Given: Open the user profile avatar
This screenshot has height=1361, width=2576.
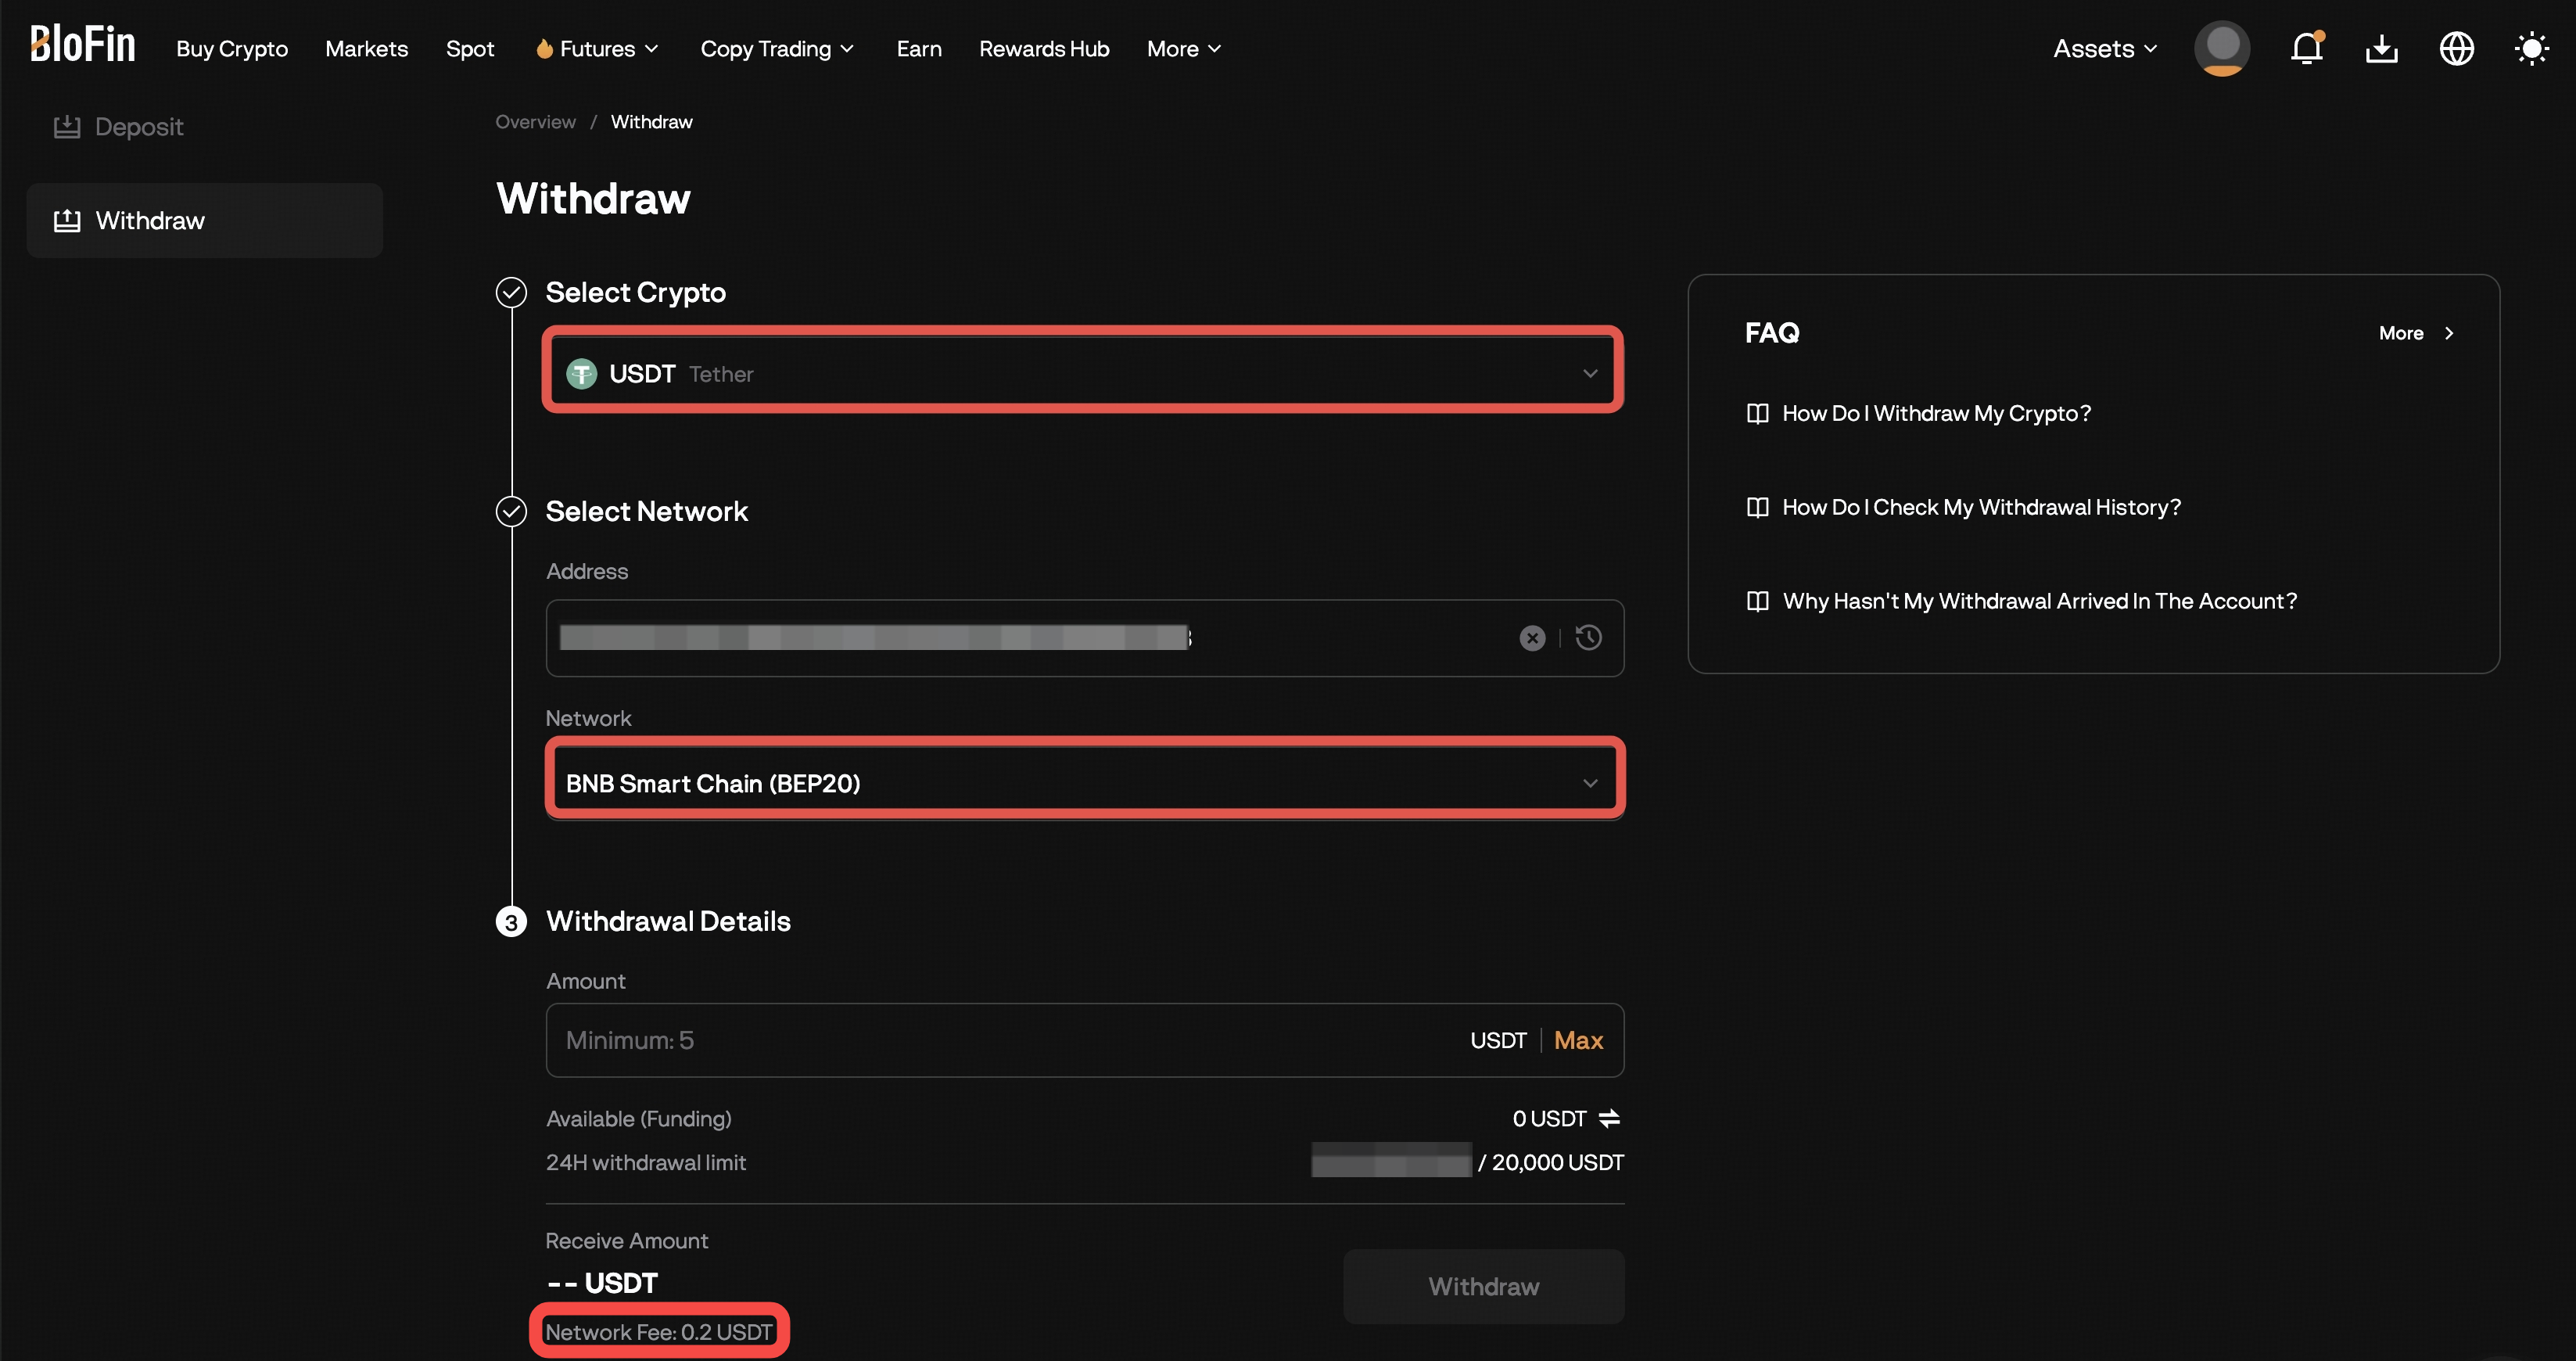Looking at the screenshot, I should point(2221,48).
